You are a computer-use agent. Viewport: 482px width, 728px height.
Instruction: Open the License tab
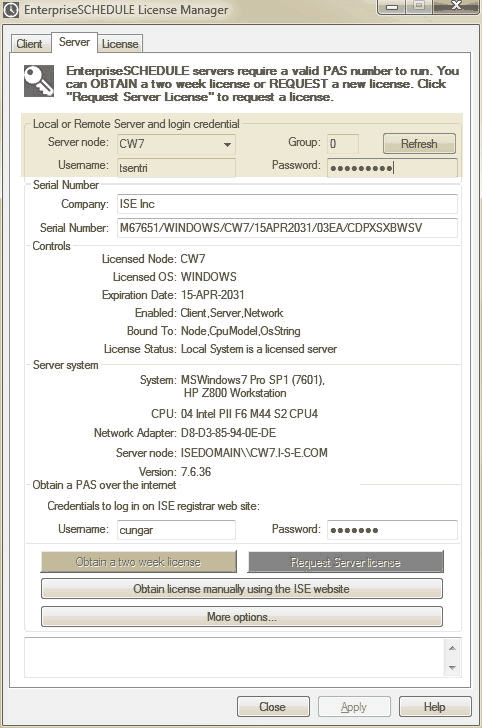pyautogui.click(x=120, y=44)
